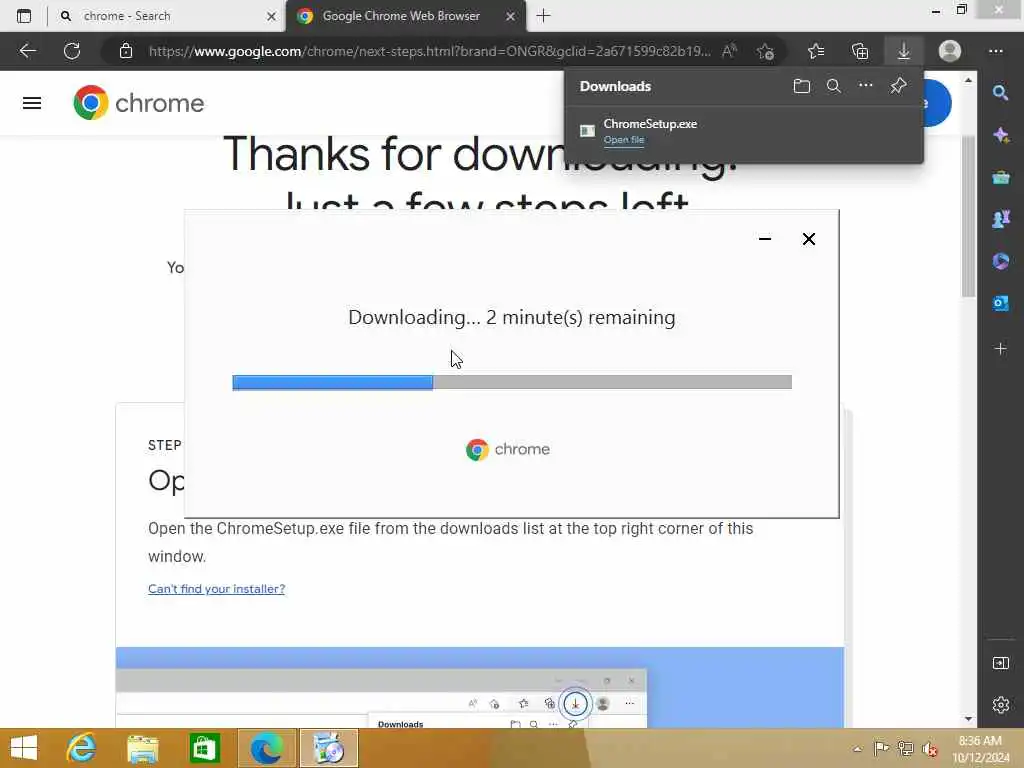Image resolution: width=1024 pixels, height=768 pixels.
Task: Switch to Microsoft Edge on the taskbar
Action: (266, 748)
